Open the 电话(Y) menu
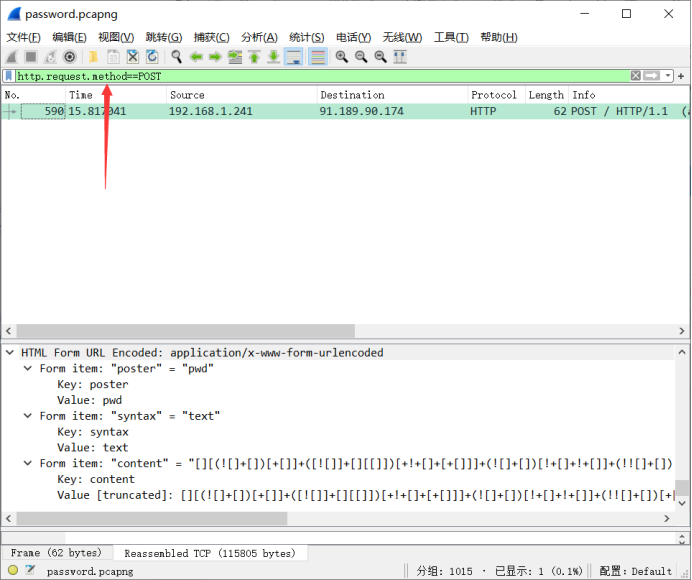The image size is (692, 580). 354,38
